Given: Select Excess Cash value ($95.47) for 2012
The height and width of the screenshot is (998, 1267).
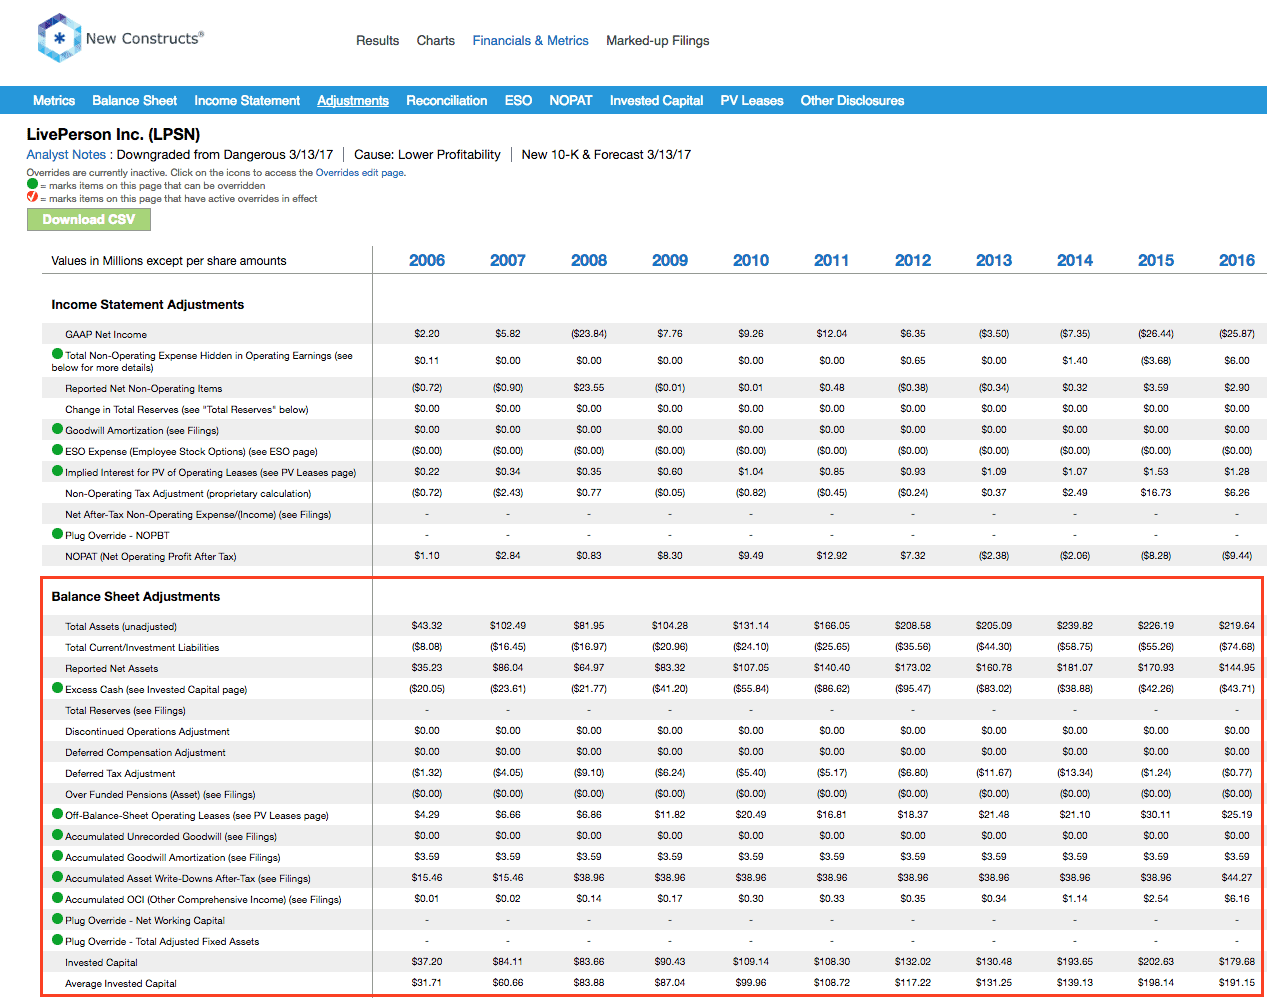Looking at the screenshot, I should [913, 688].
